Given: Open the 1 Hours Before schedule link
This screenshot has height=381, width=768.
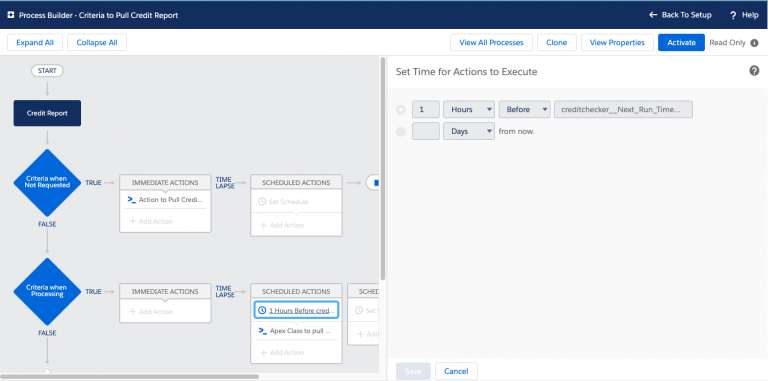Looking at the screenshot, I should (302, 310).
